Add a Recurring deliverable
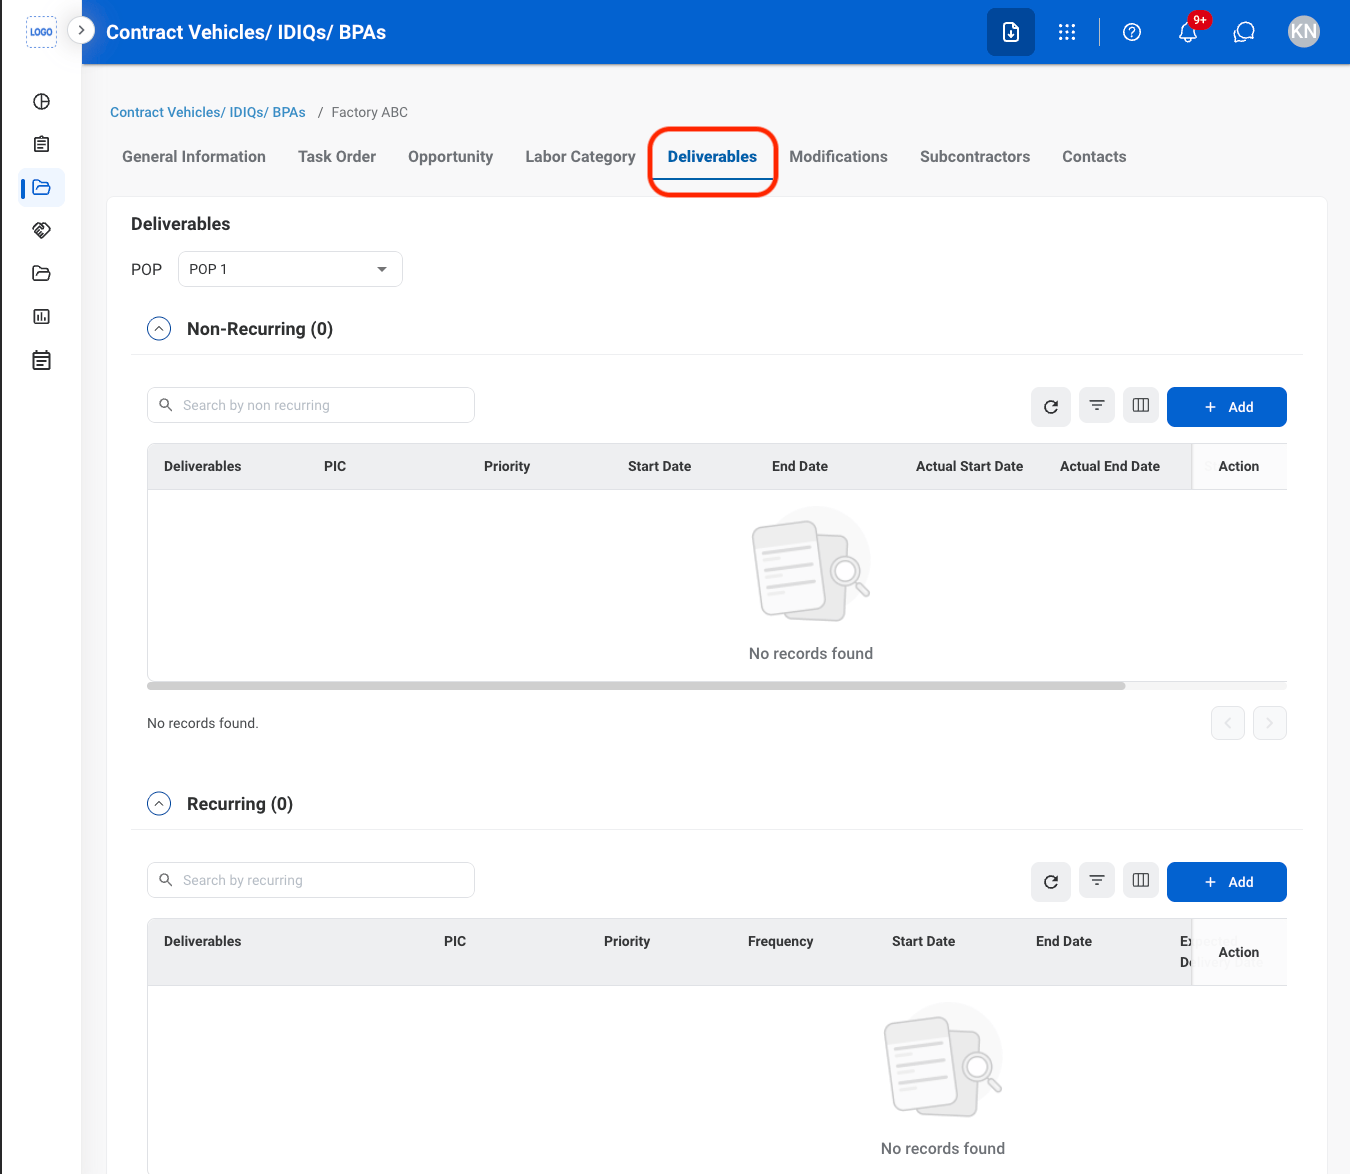The height and width of the screenshot is (1174, 1350). pos(1227,882)
